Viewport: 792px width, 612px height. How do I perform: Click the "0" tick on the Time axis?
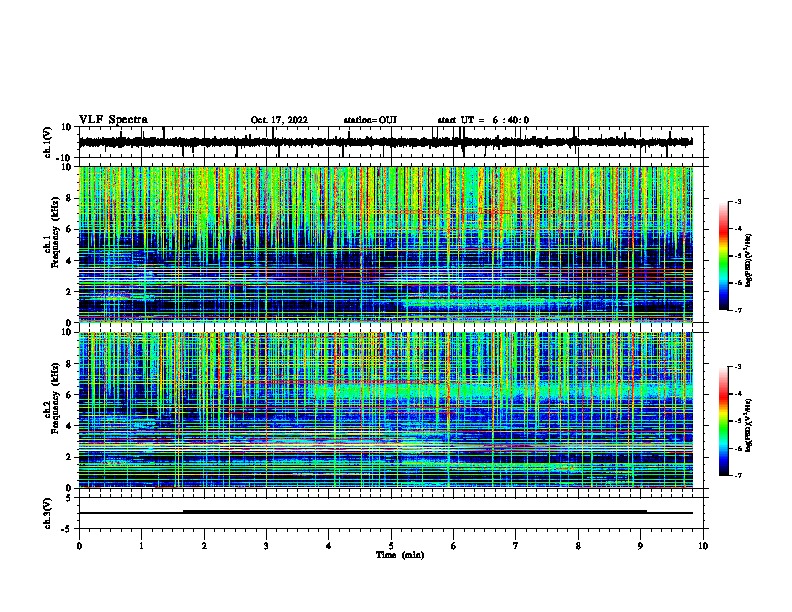click(x=79, y=546)
